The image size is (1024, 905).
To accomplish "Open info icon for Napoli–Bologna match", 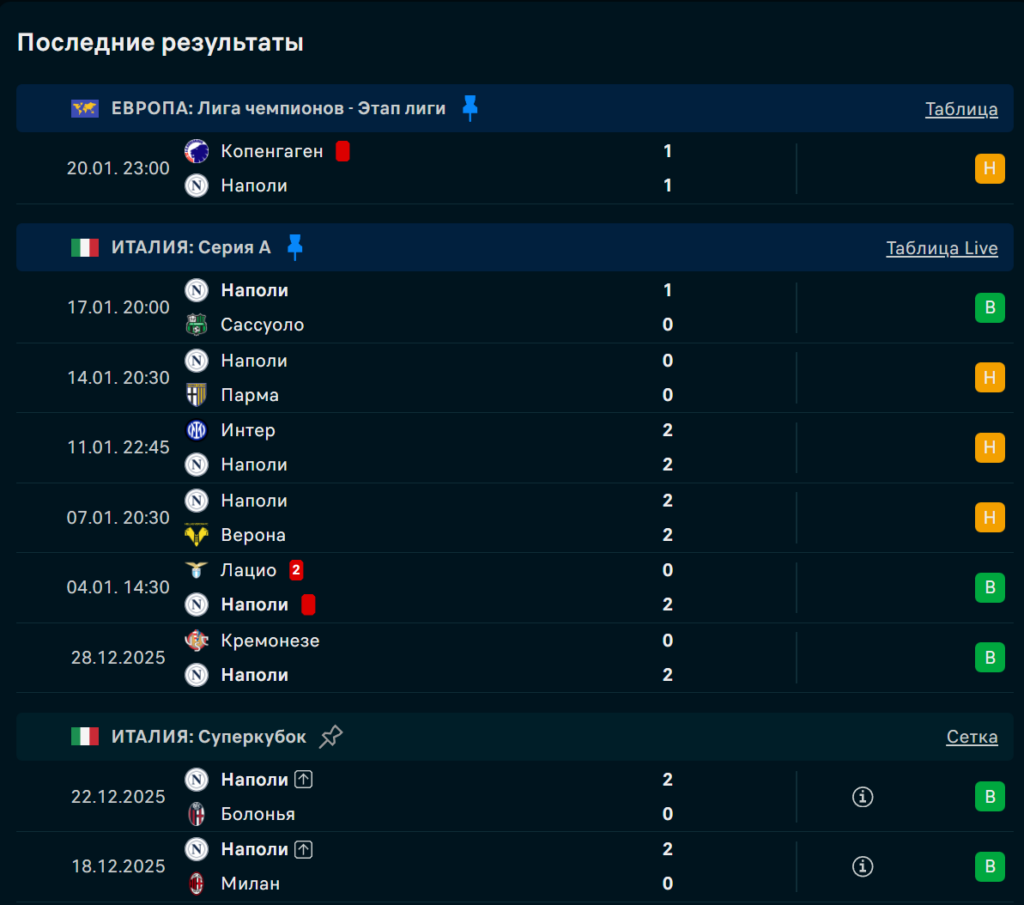I will (862, 797).
